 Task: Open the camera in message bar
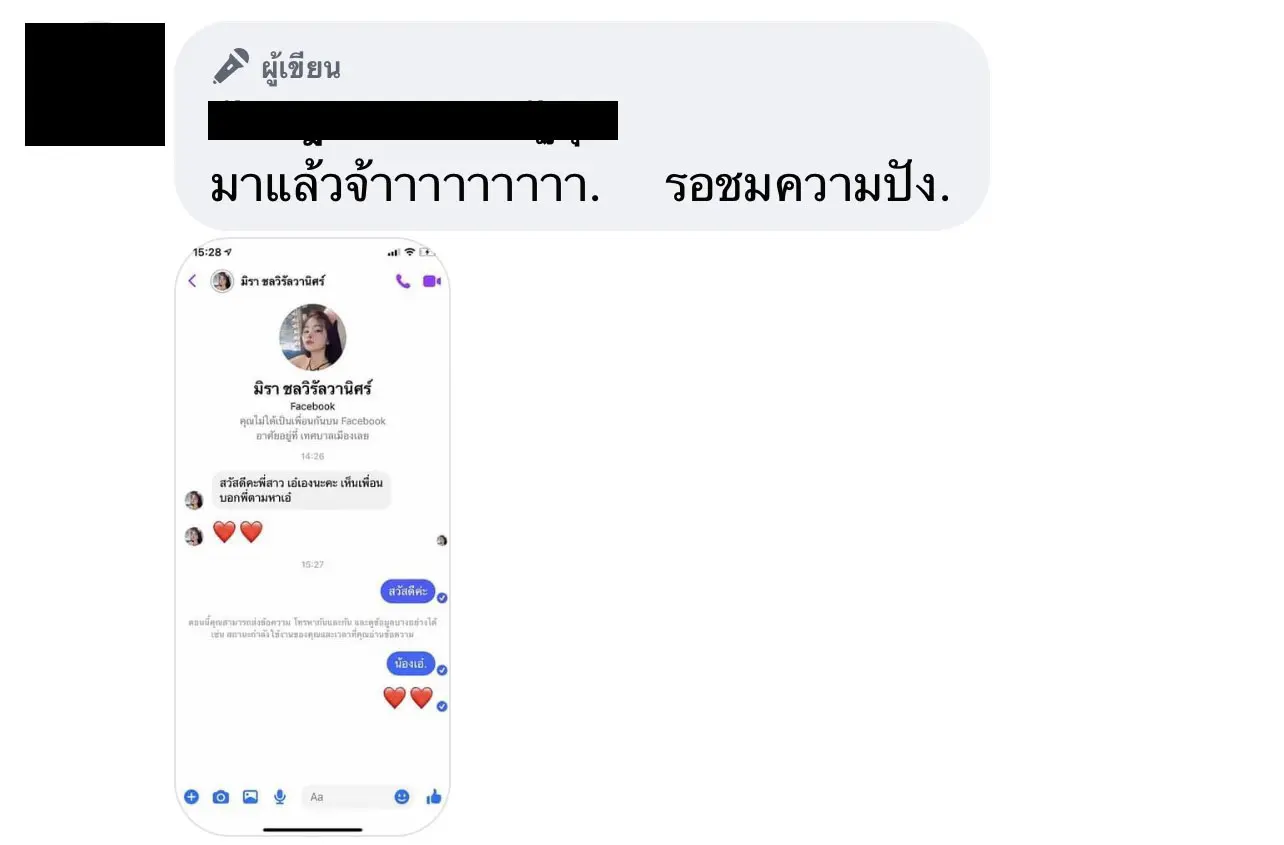221,797
